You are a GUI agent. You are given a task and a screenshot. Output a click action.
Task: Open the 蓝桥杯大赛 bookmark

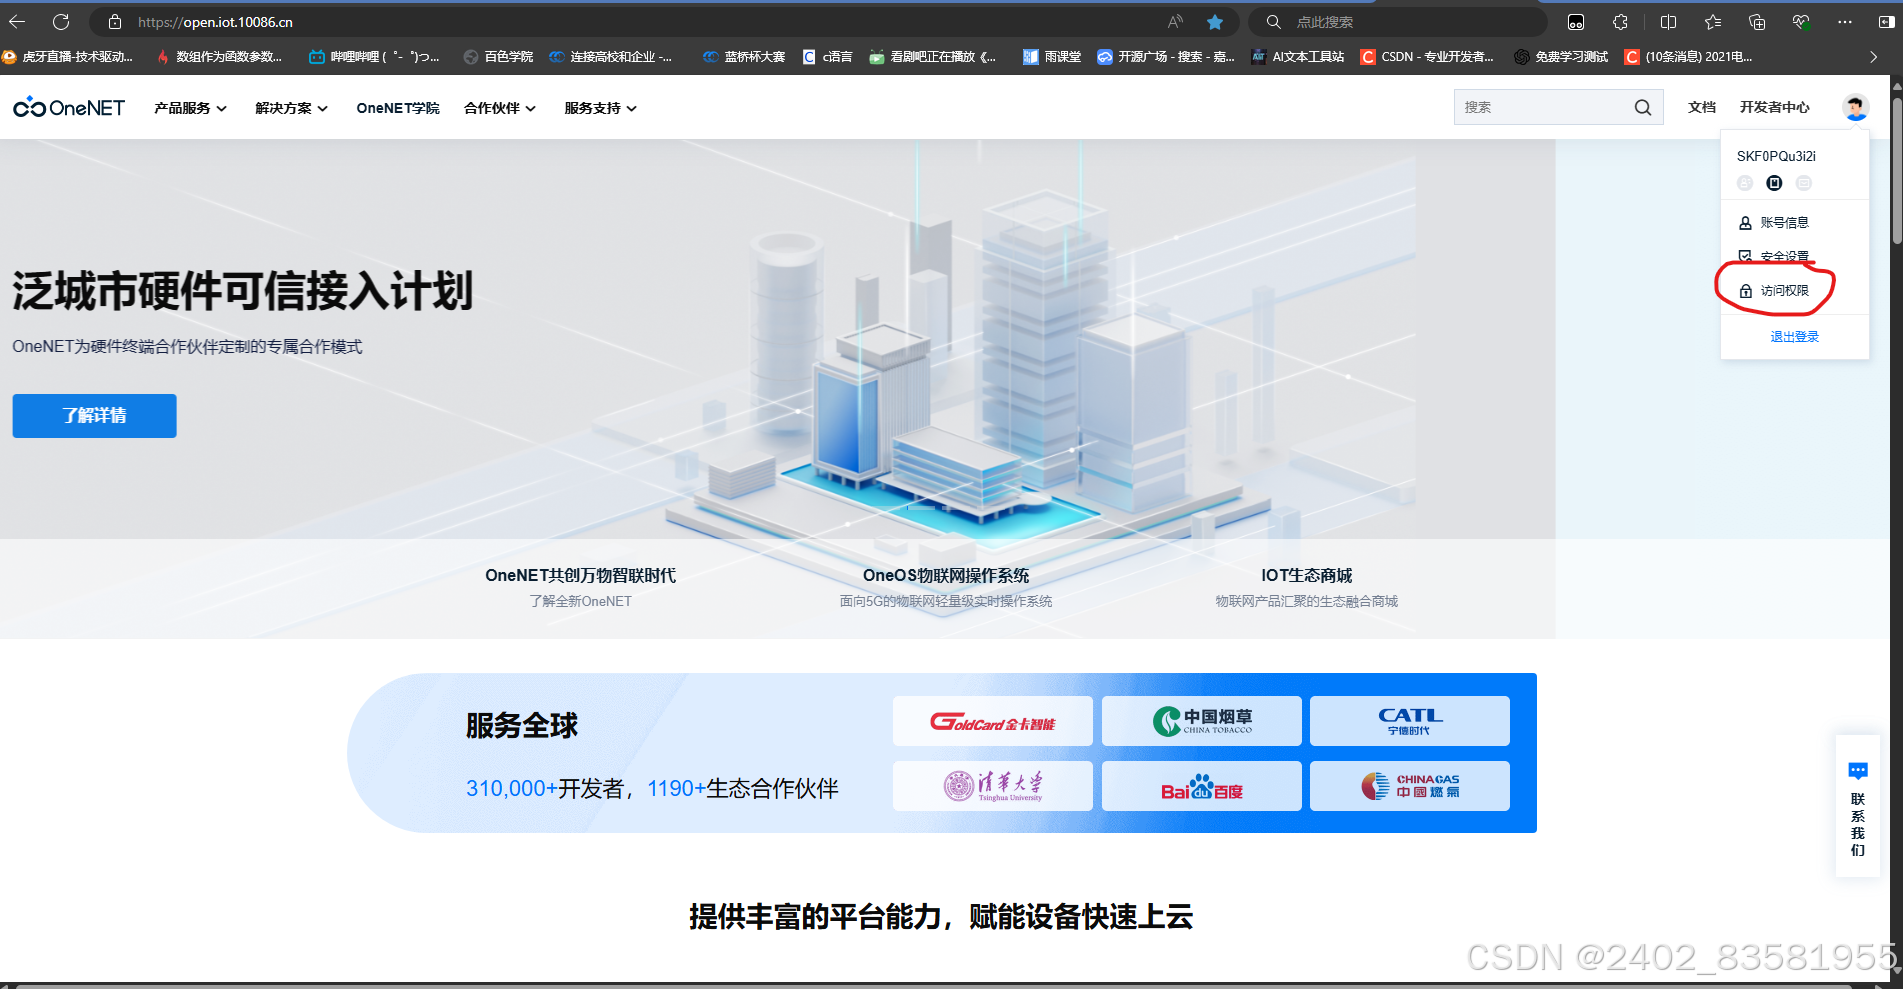[x=744, y=57]
